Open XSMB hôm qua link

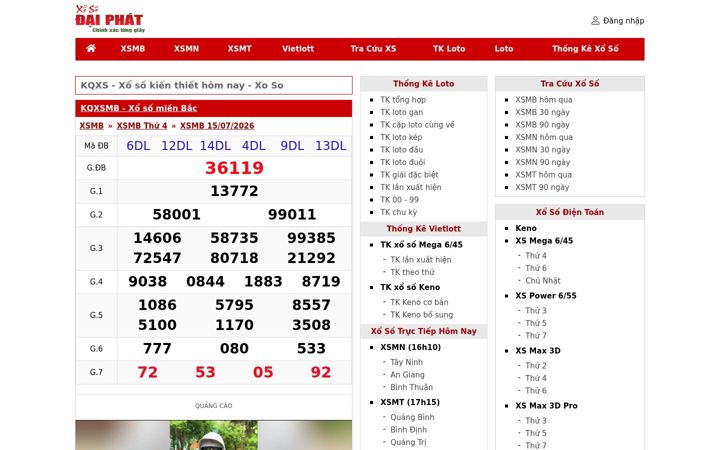coord(544,100)
